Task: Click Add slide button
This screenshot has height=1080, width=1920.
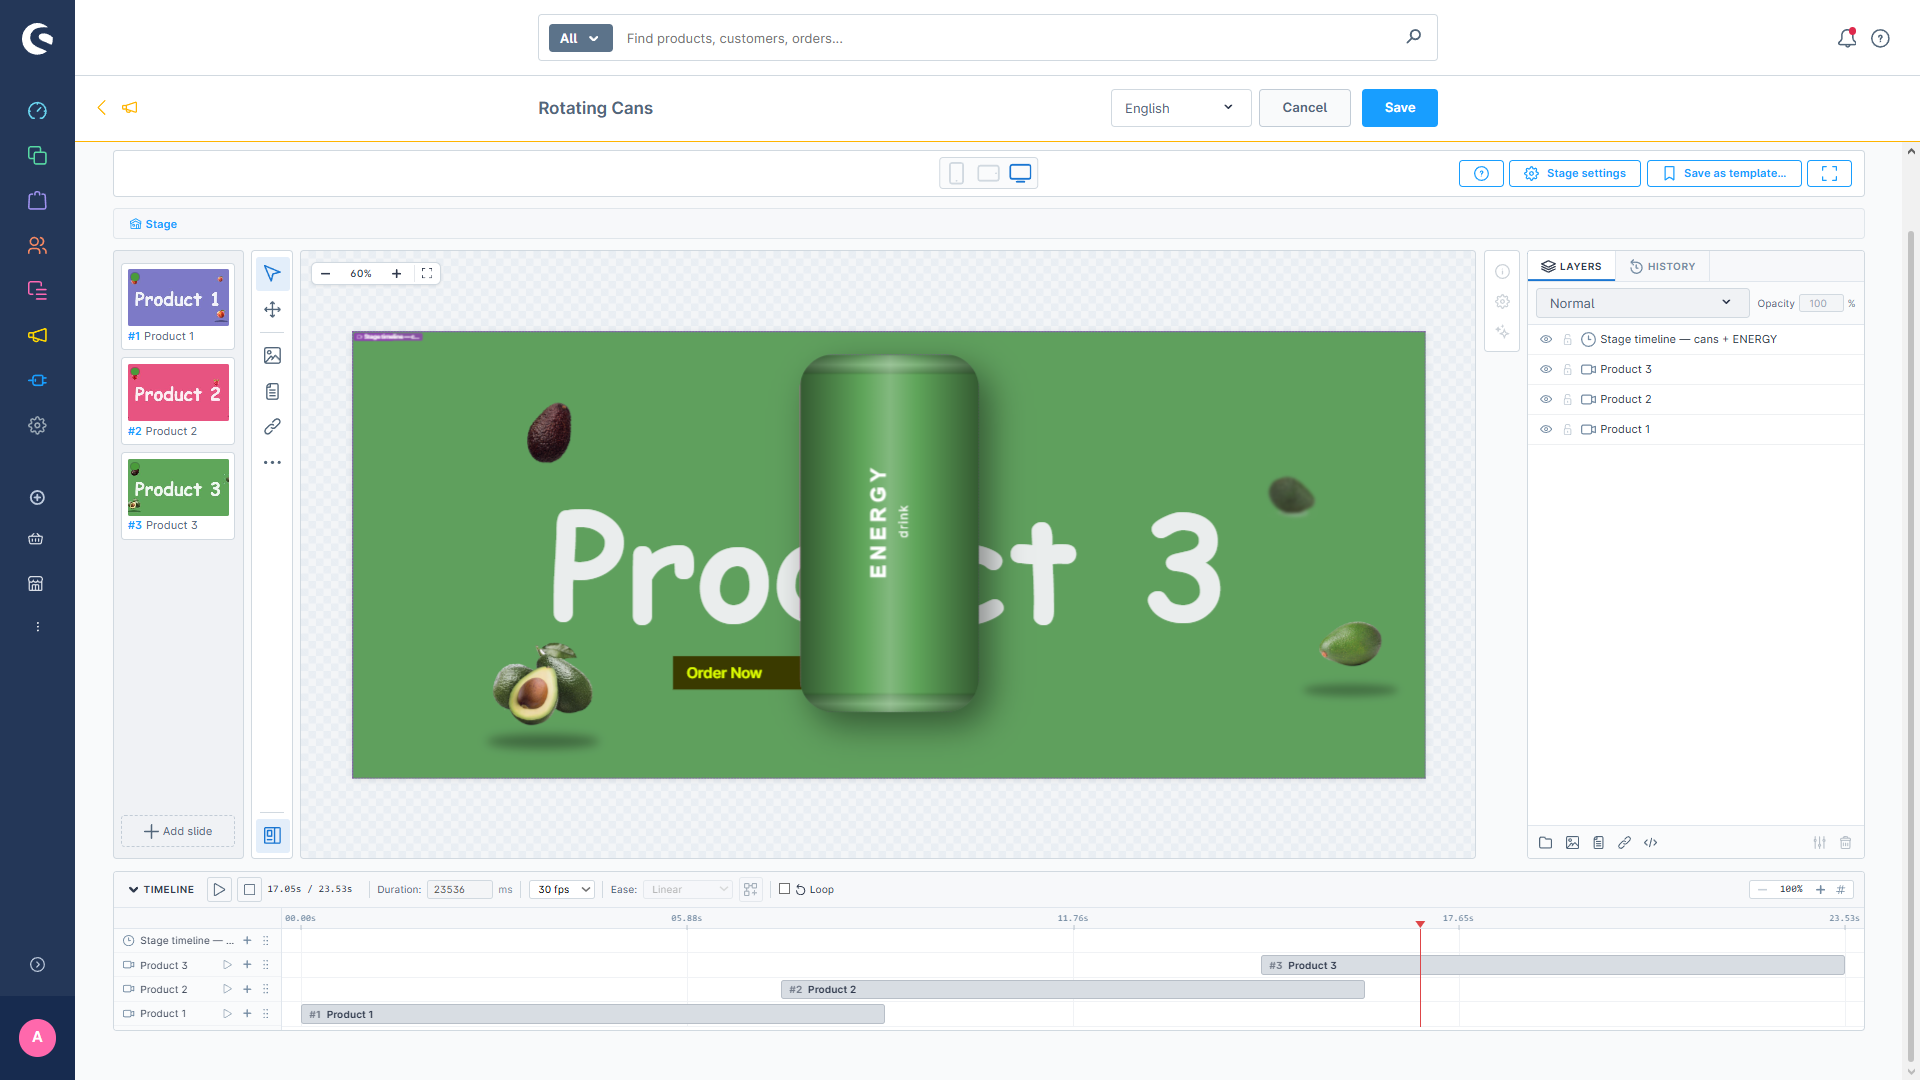Action: coord(178,831)
